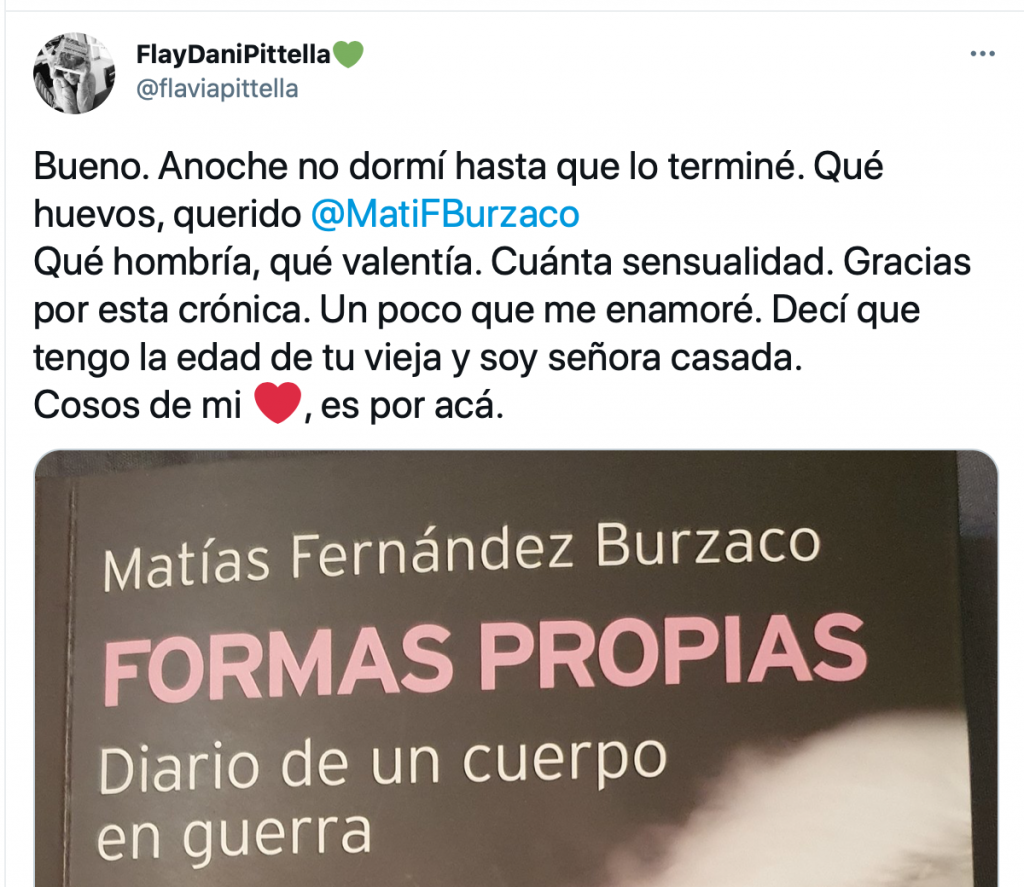Click the red heart emoji in the tweet
Screen dimensions: 1024x887
pyautogui.click(x=278, y=404)
